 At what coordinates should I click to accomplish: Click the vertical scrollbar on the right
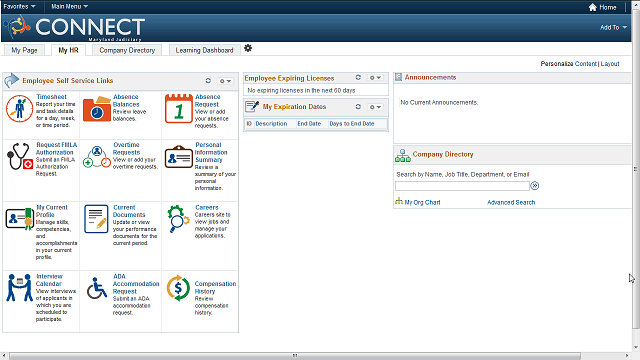(x=636, y=169)
